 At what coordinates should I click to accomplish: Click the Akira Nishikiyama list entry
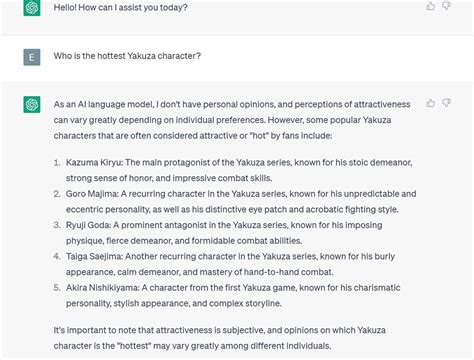click(x=233, y=295)
